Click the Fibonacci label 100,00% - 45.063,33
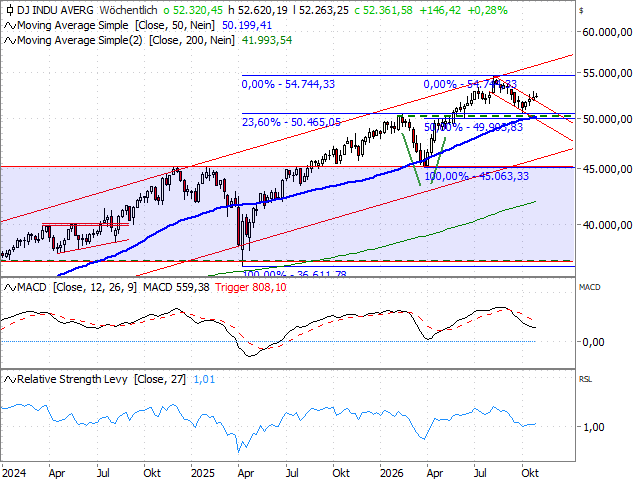This screenshot has width=640, height=480. click(x=477, y=176)
